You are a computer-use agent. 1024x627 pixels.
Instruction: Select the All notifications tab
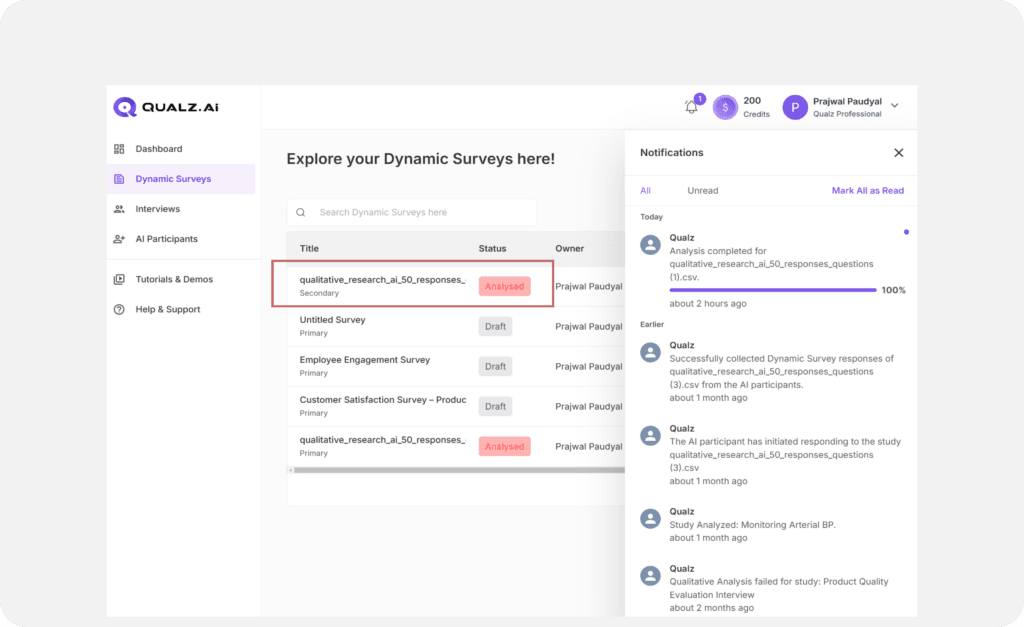tap(645, 191)
